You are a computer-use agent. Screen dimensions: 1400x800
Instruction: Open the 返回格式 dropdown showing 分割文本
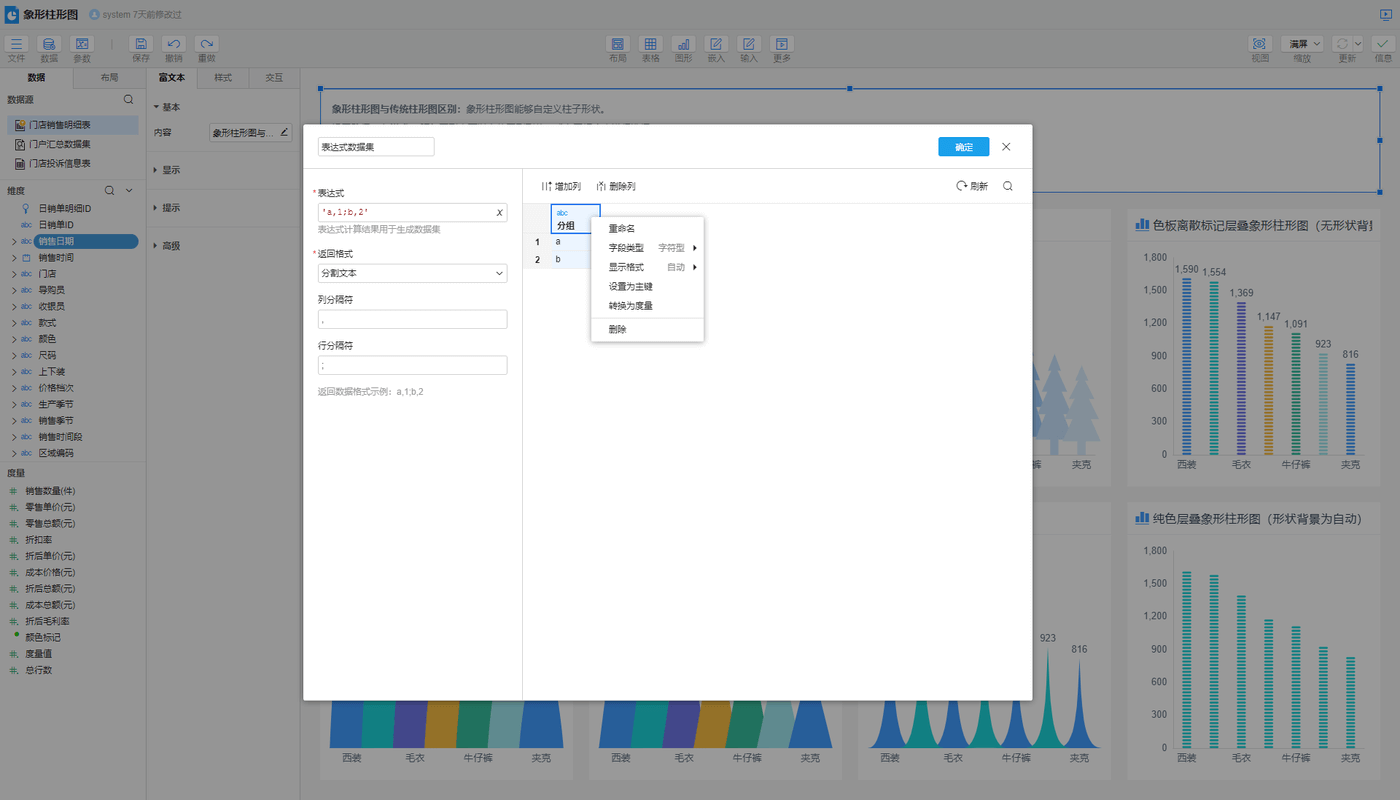tap(412, 273)
